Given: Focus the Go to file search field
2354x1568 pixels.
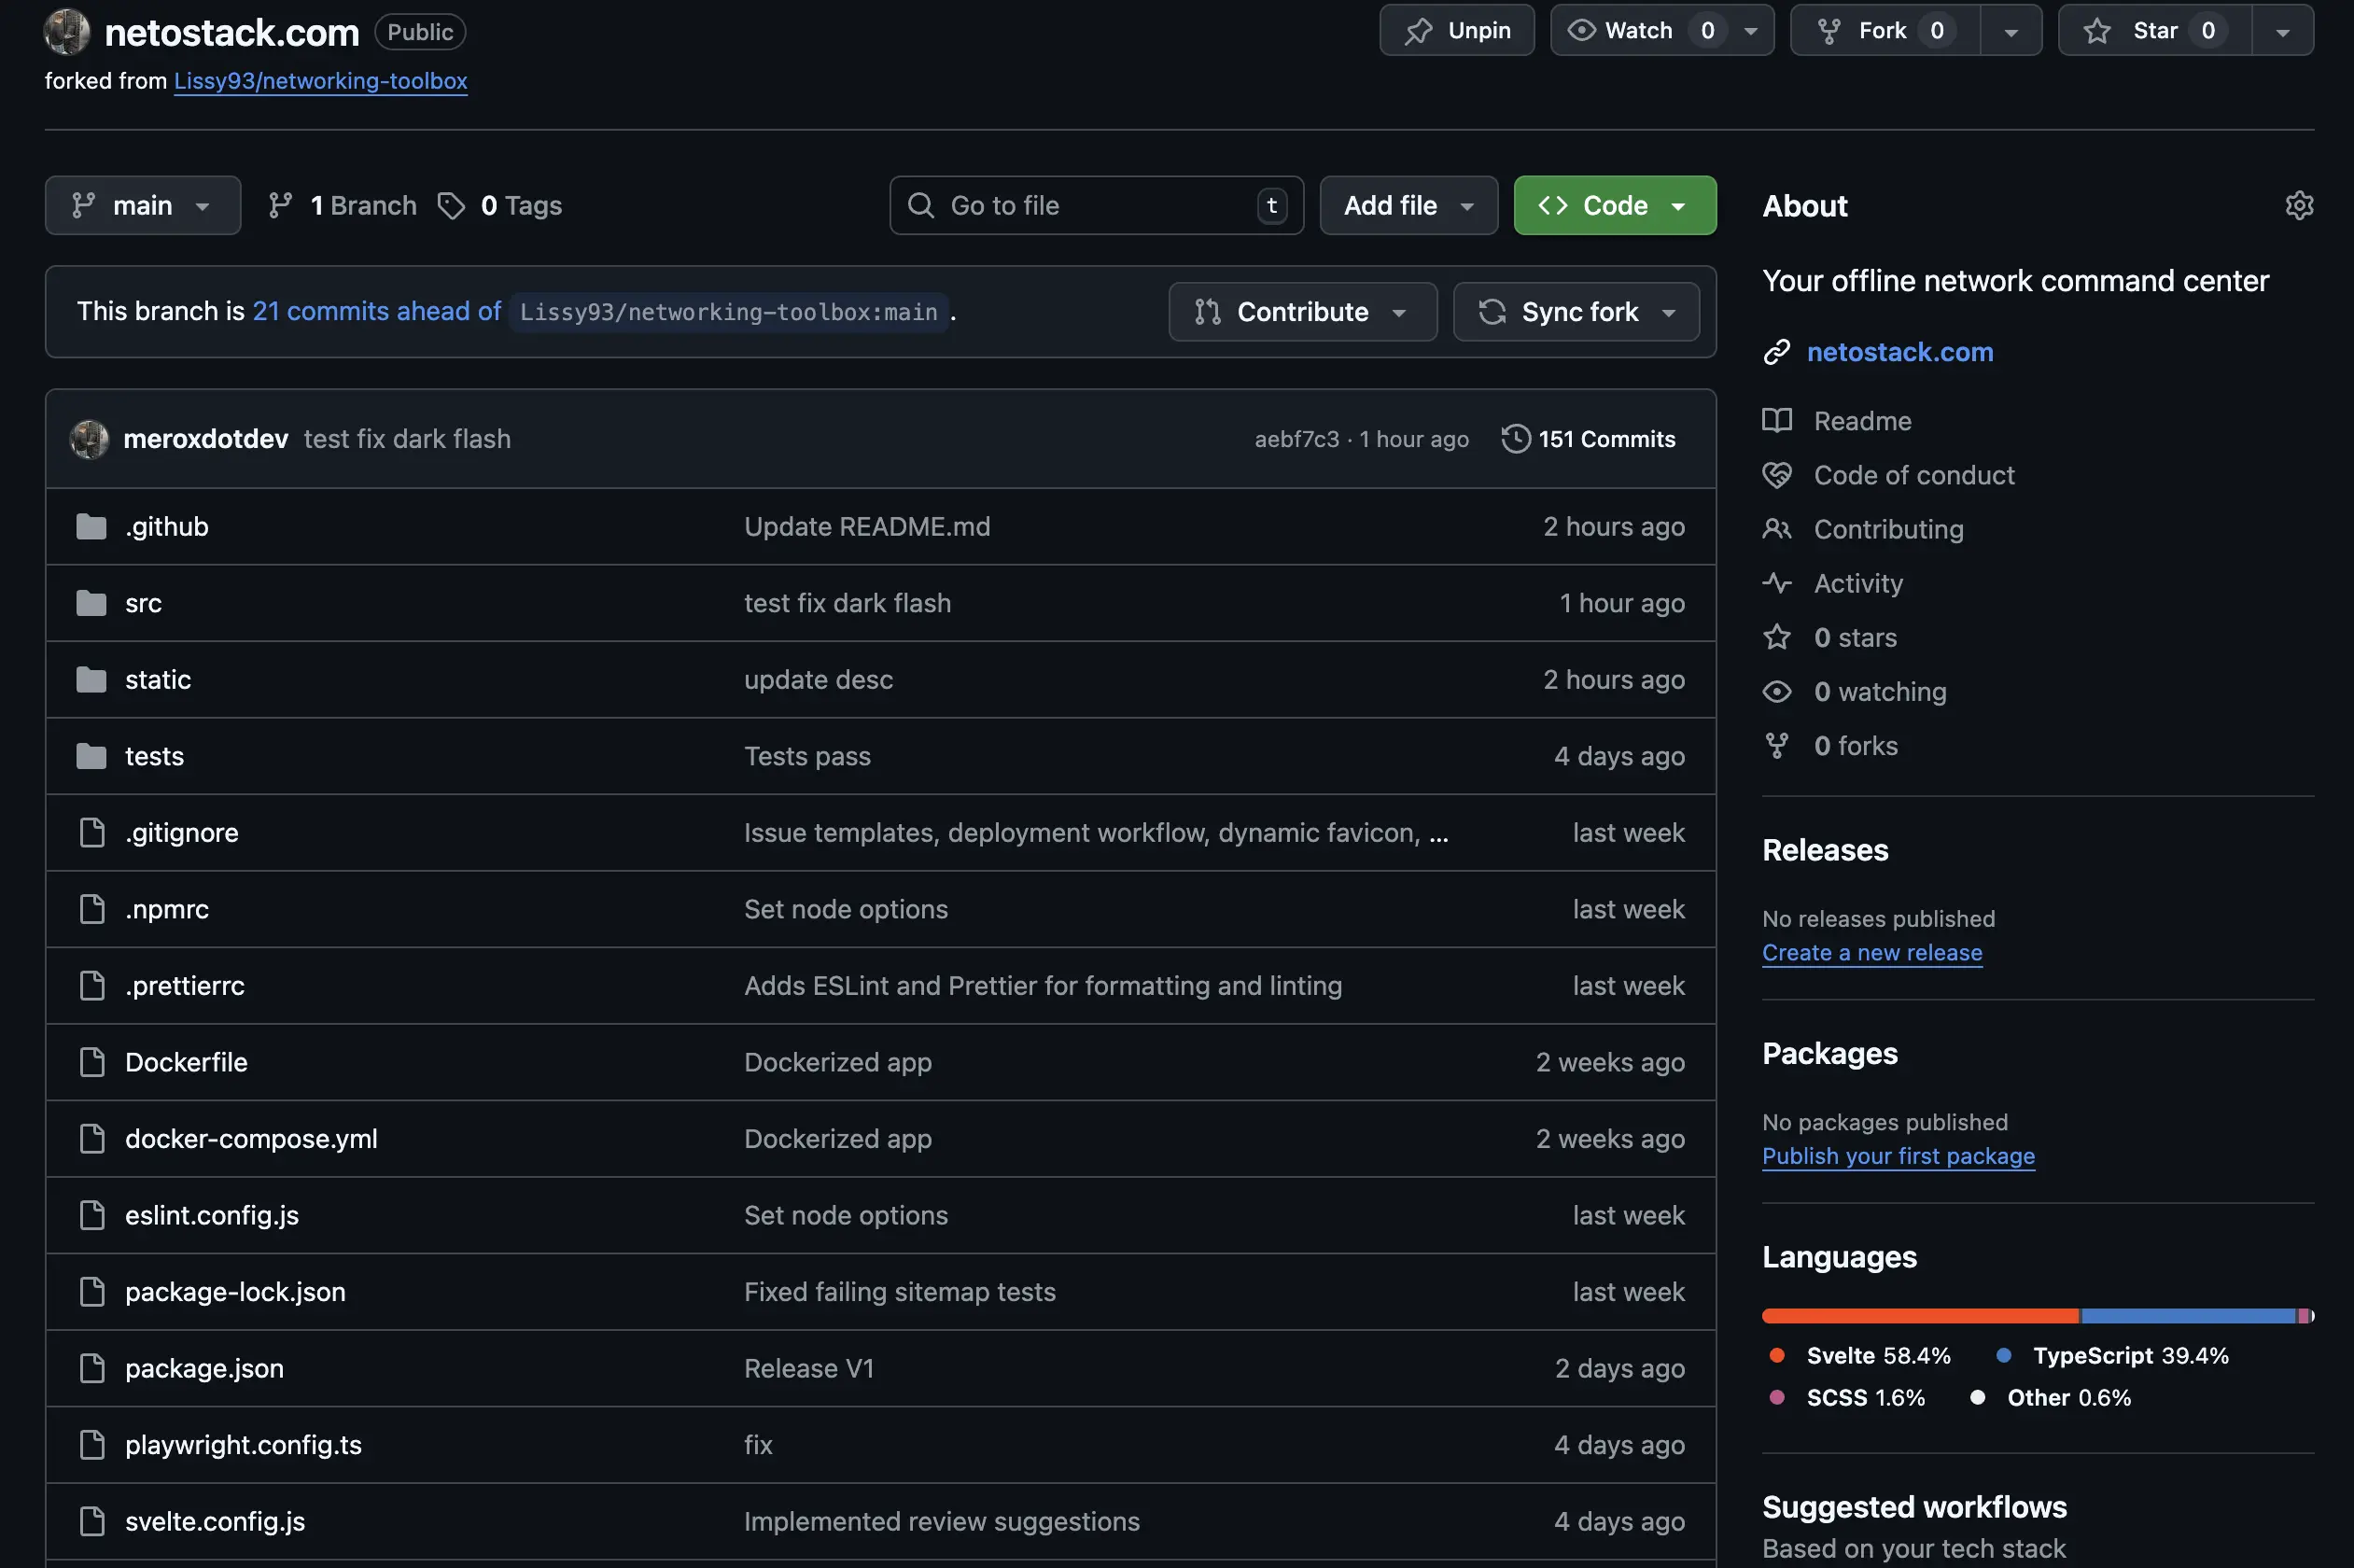Looking at the screenshot, I should [1095, 205].
